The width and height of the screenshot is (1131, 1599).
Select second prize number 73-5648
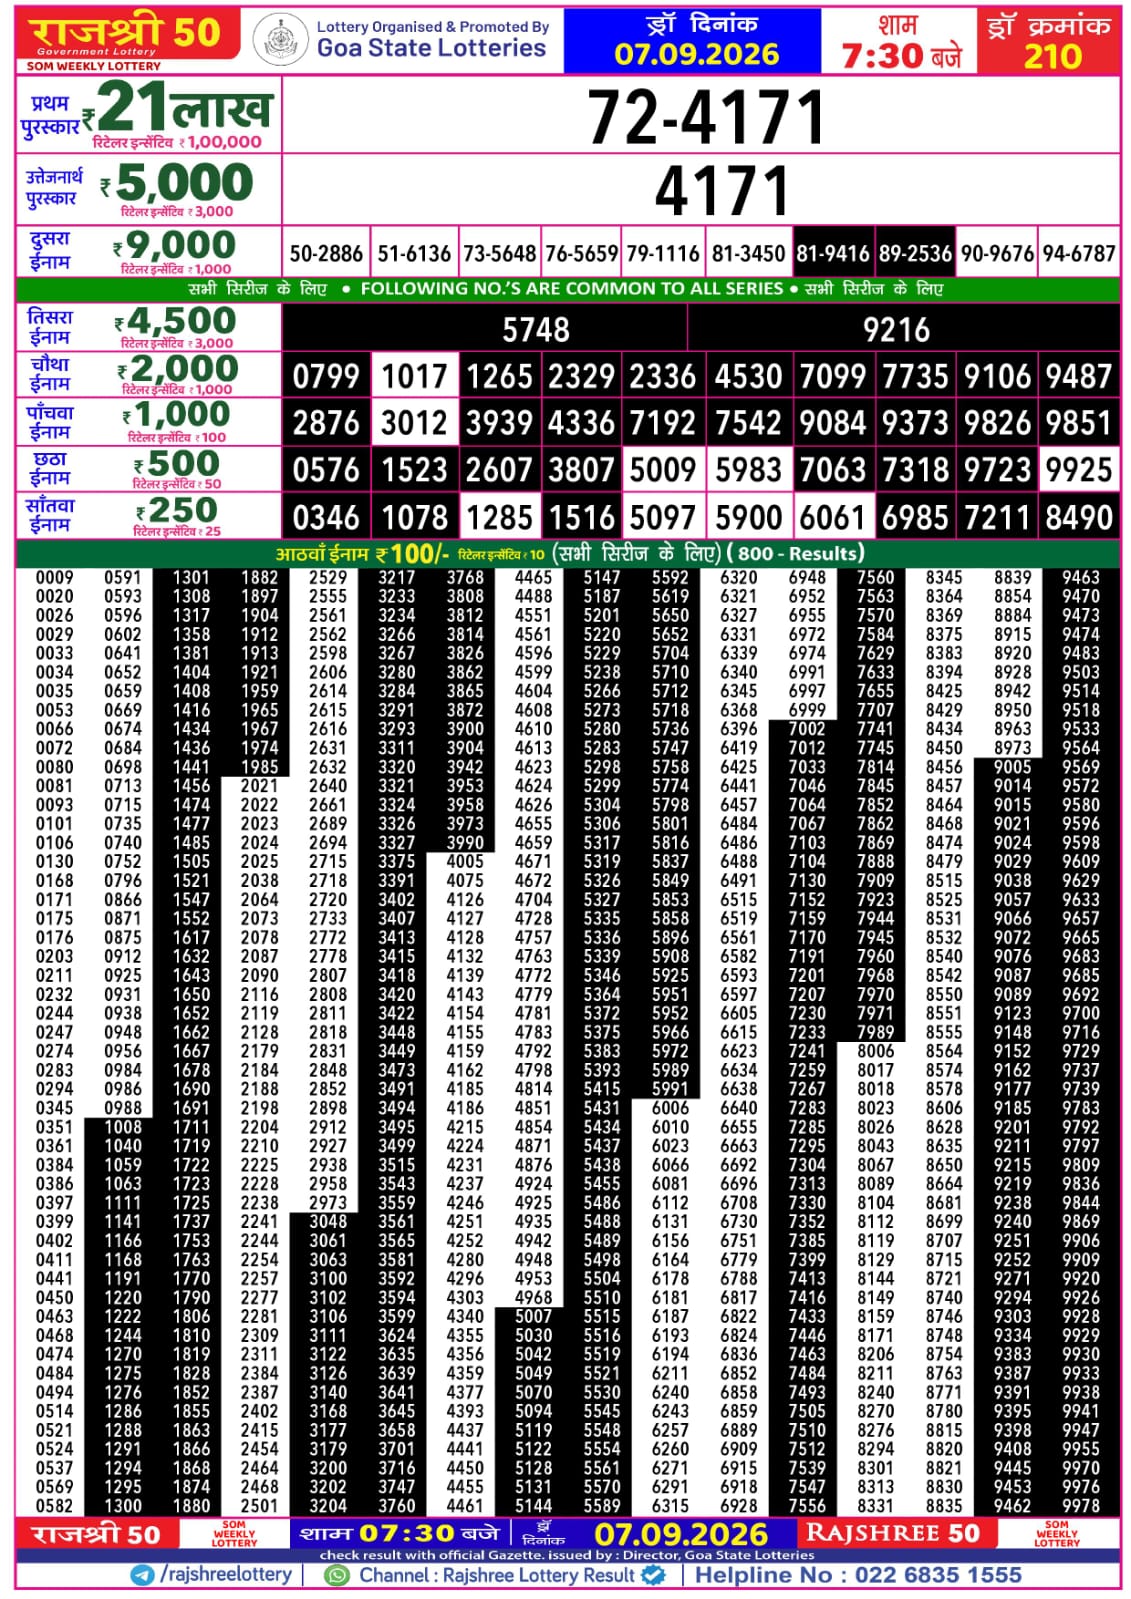tap(499, 254)
